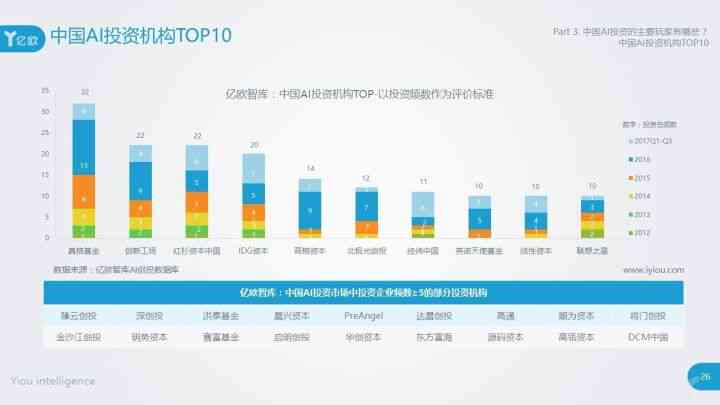Click the 2013 legend marker
This screenshot has width=720, height=405.
[630, 214]
